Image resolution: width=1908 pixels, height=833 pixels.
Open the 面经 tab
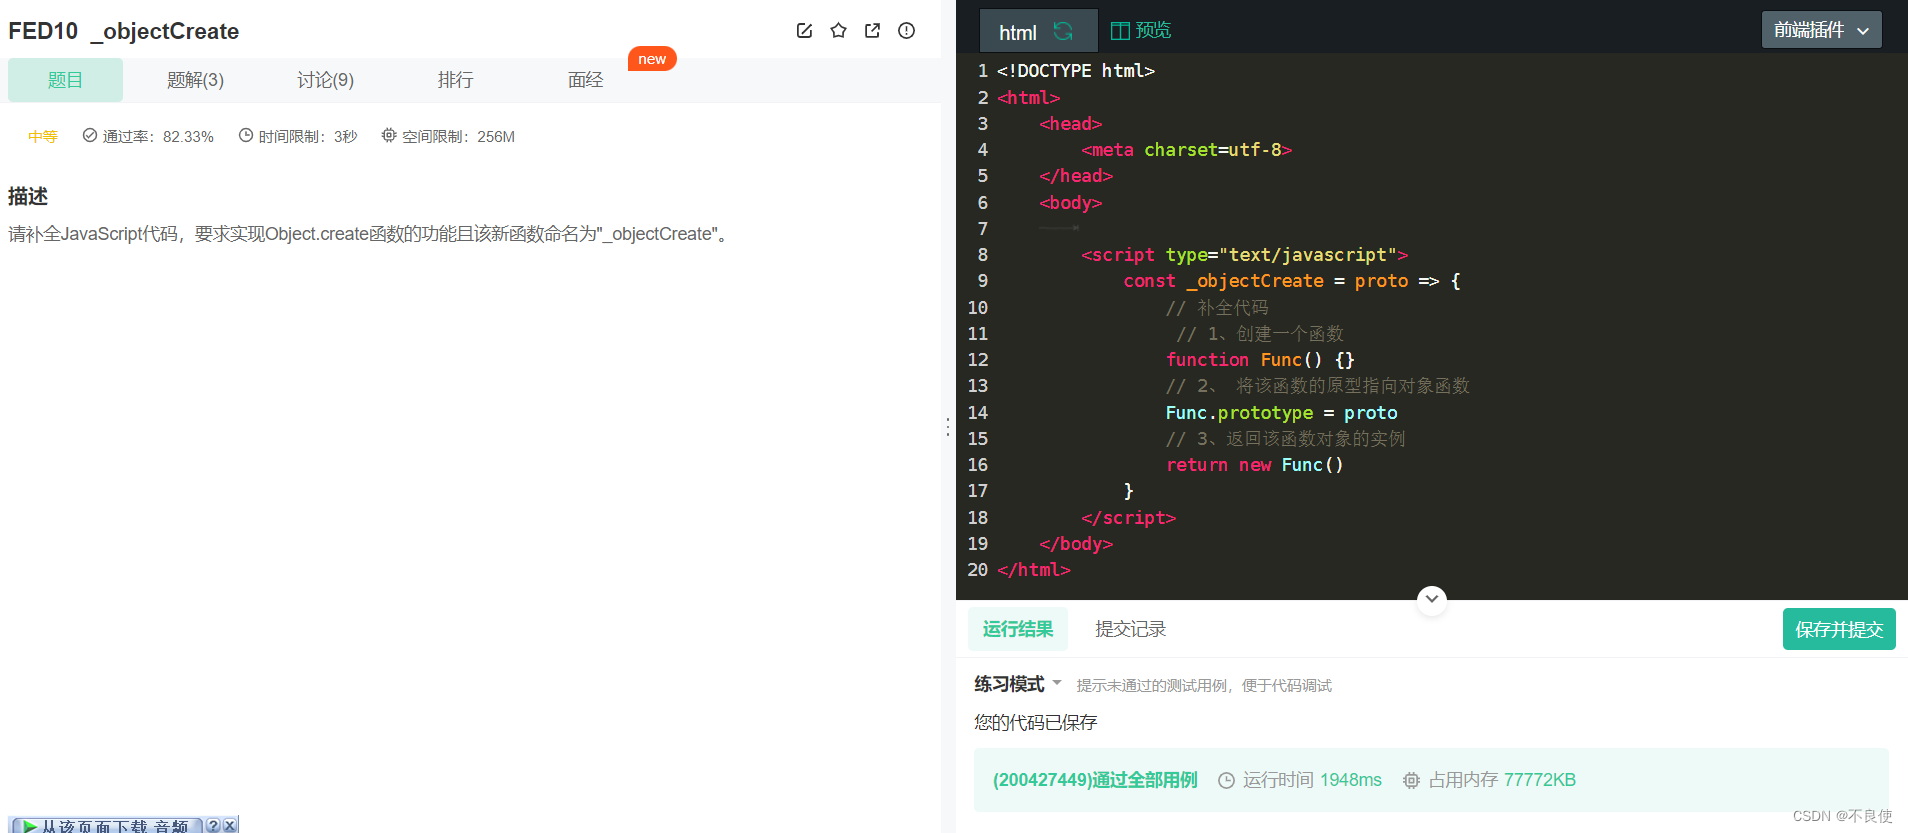click(x=585, y=80)
